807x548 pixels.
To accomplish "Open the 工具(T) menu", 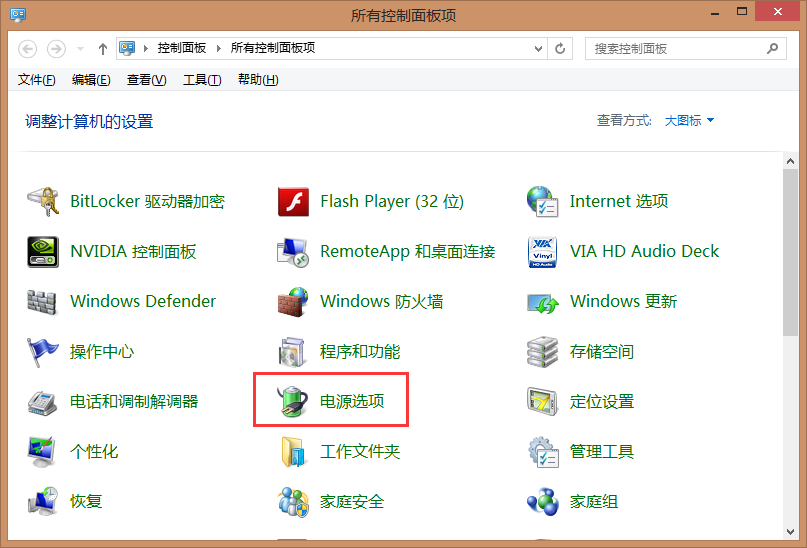I will pos(202,80).
